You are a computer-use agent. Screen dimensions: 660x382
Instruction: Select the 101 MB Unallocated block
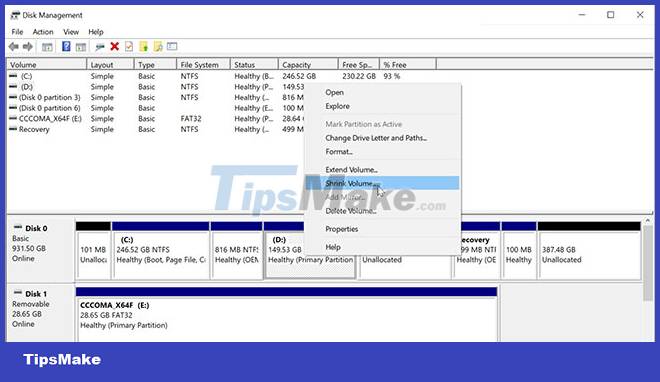(x=93, y=251)
